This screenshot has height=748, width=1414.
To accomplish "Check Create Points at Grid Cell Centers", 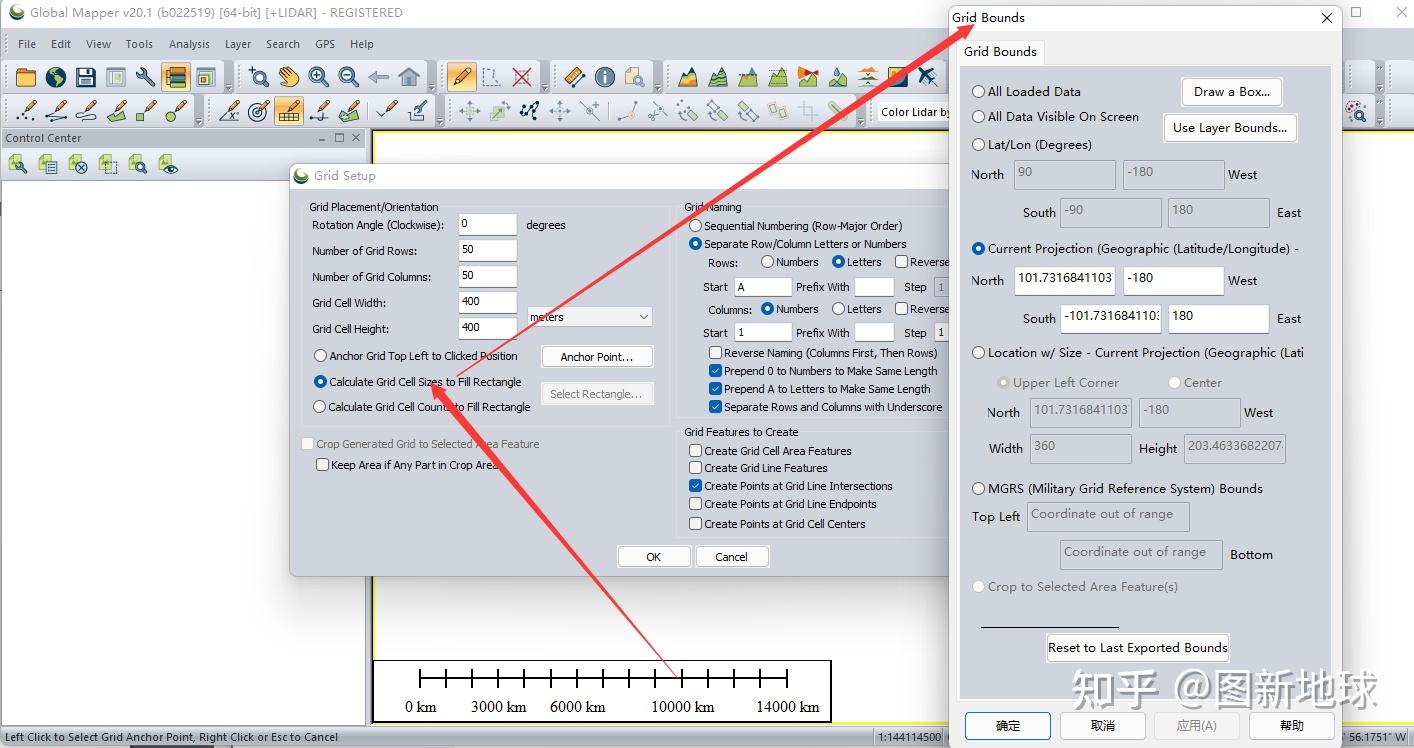I will [695, 524].
